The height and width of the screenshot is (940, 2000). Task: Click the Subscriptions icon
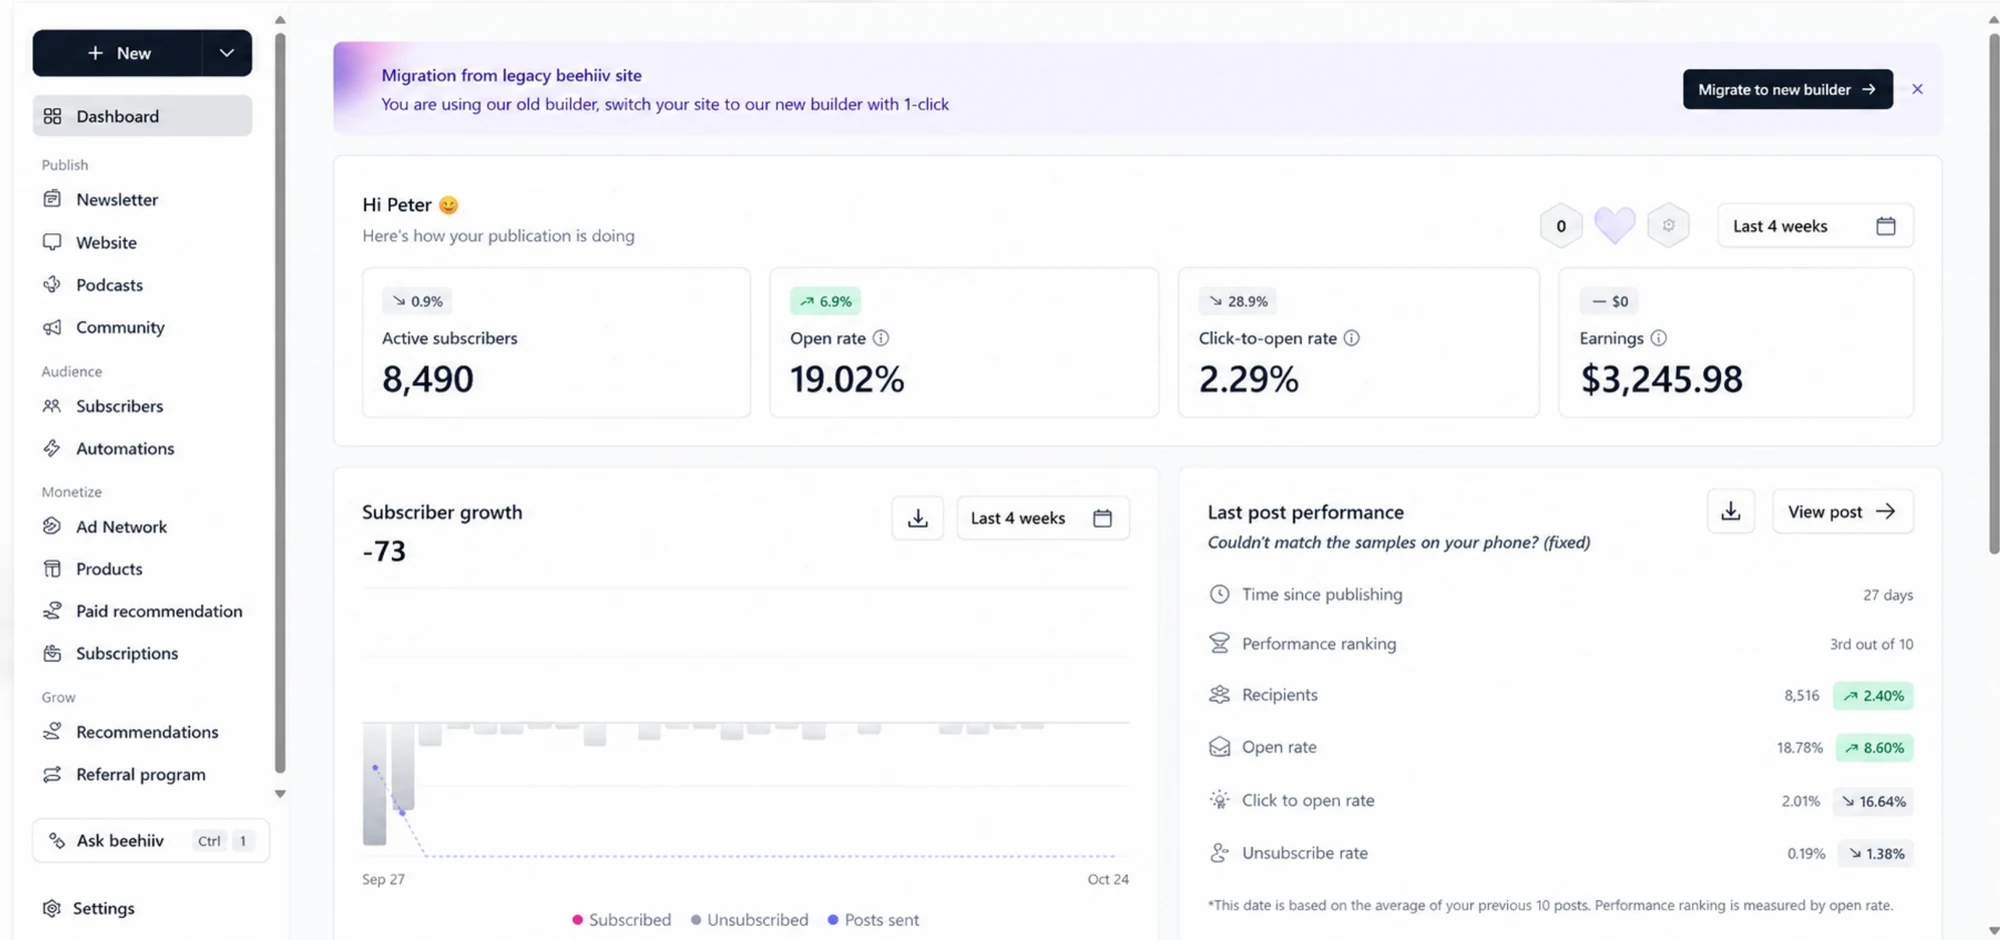pyautogui.click(x=52, y=653)
